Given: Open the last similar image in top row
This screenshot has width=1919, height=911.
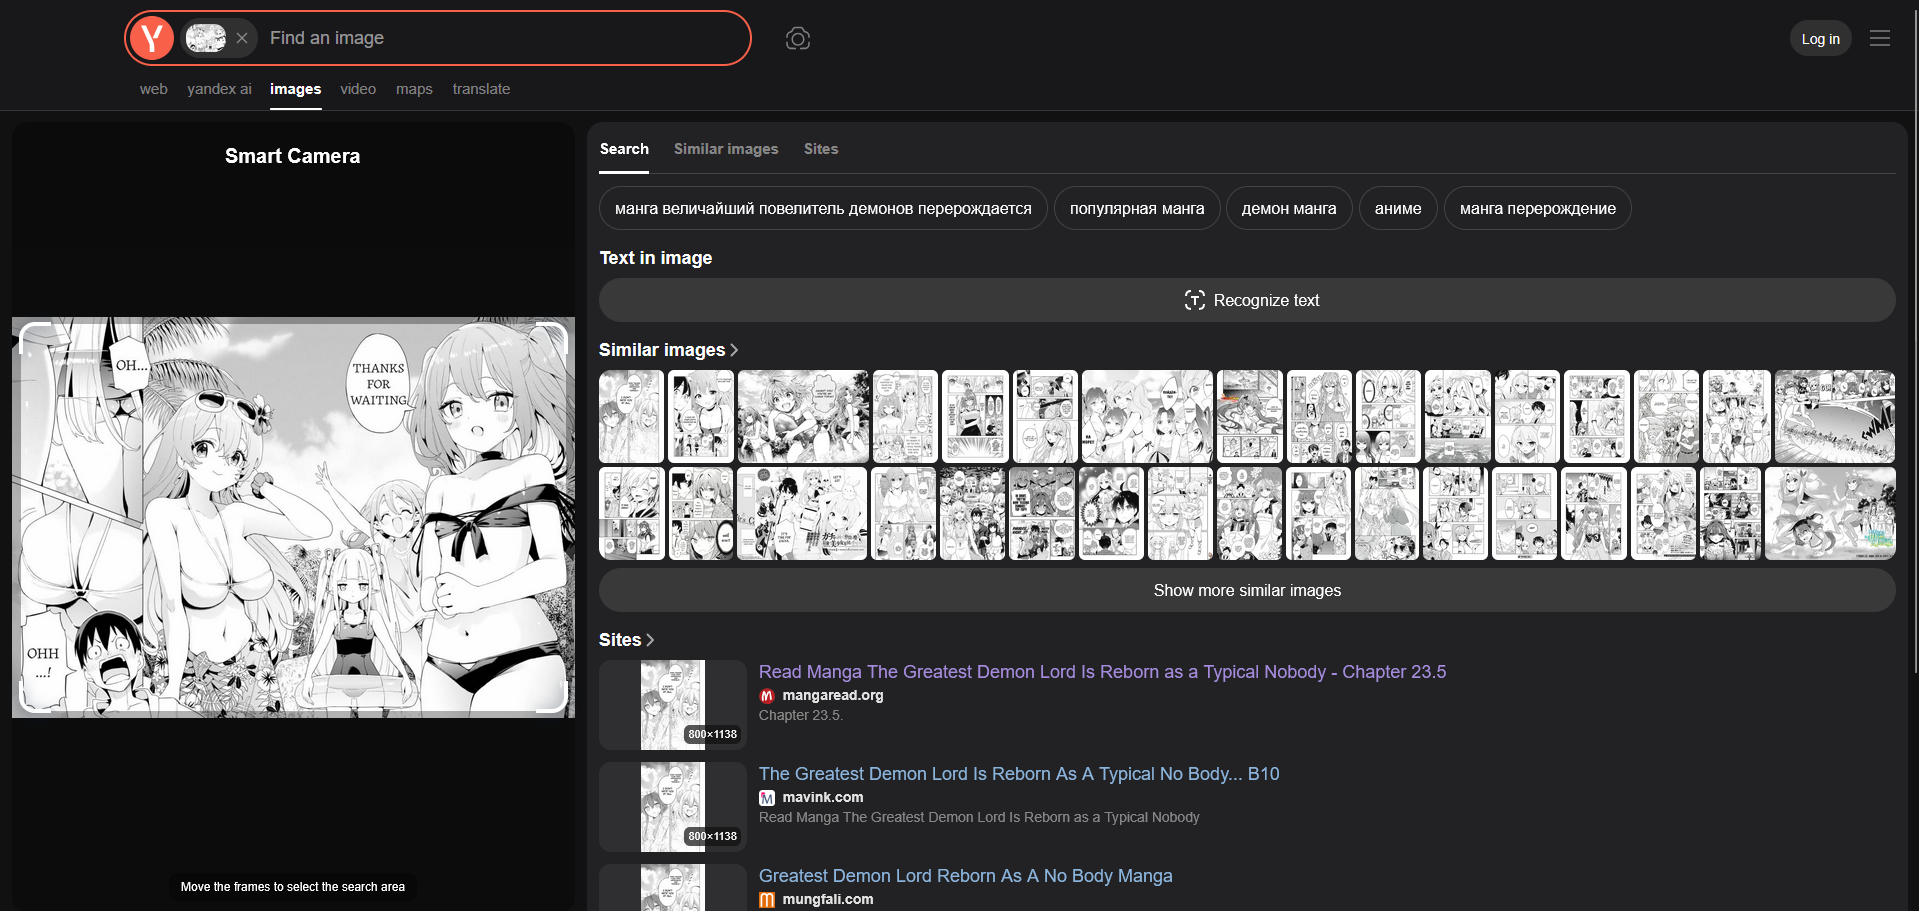Looking at the screenshot, I should pyautogui.click(x=1835, y=417).
